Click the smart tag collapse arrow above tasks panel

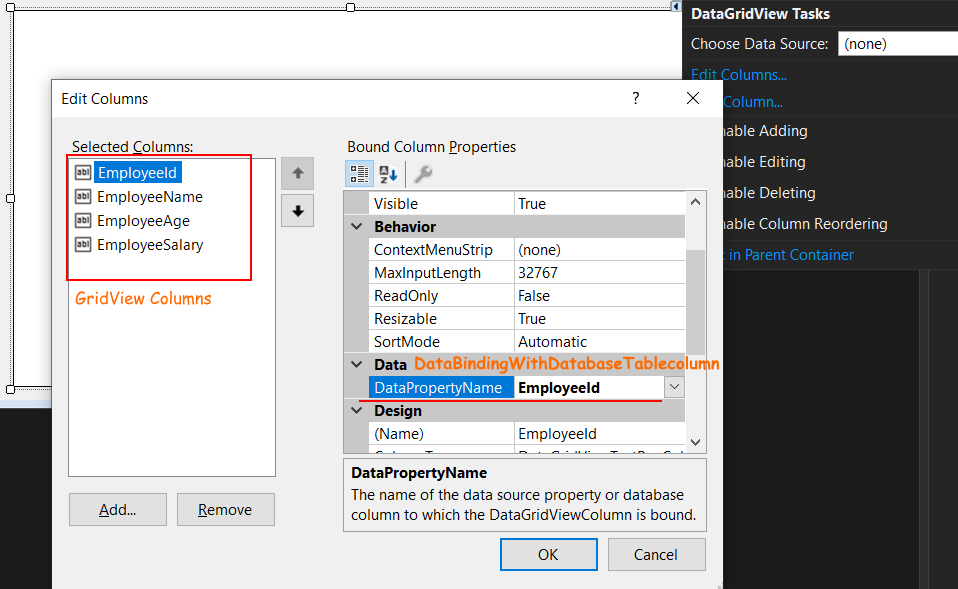click(x=674, y=6)
